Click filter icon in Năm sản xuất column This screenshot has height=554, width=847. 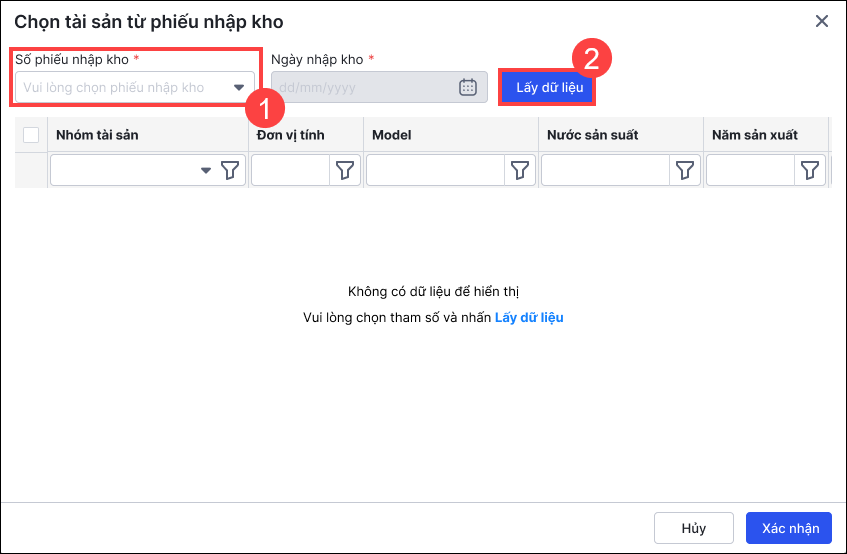(809, 171)
